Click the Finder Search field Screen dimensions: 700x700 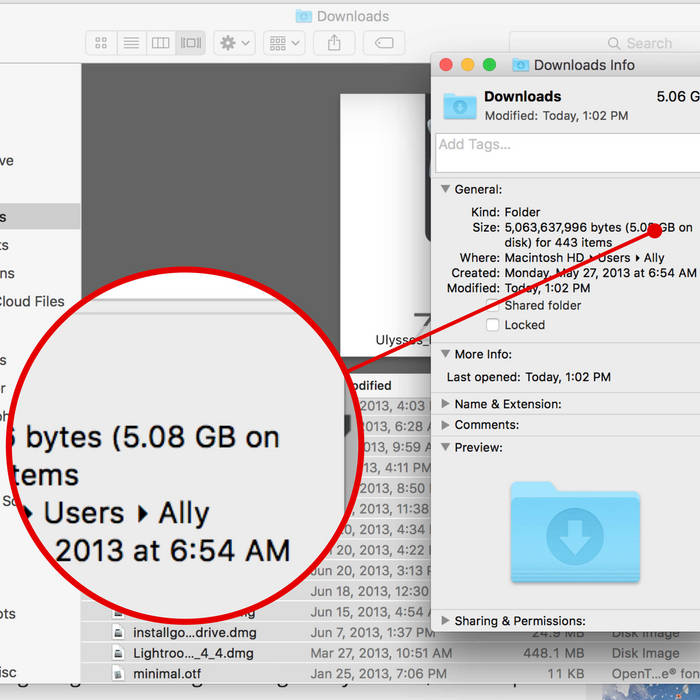[605, 43]
